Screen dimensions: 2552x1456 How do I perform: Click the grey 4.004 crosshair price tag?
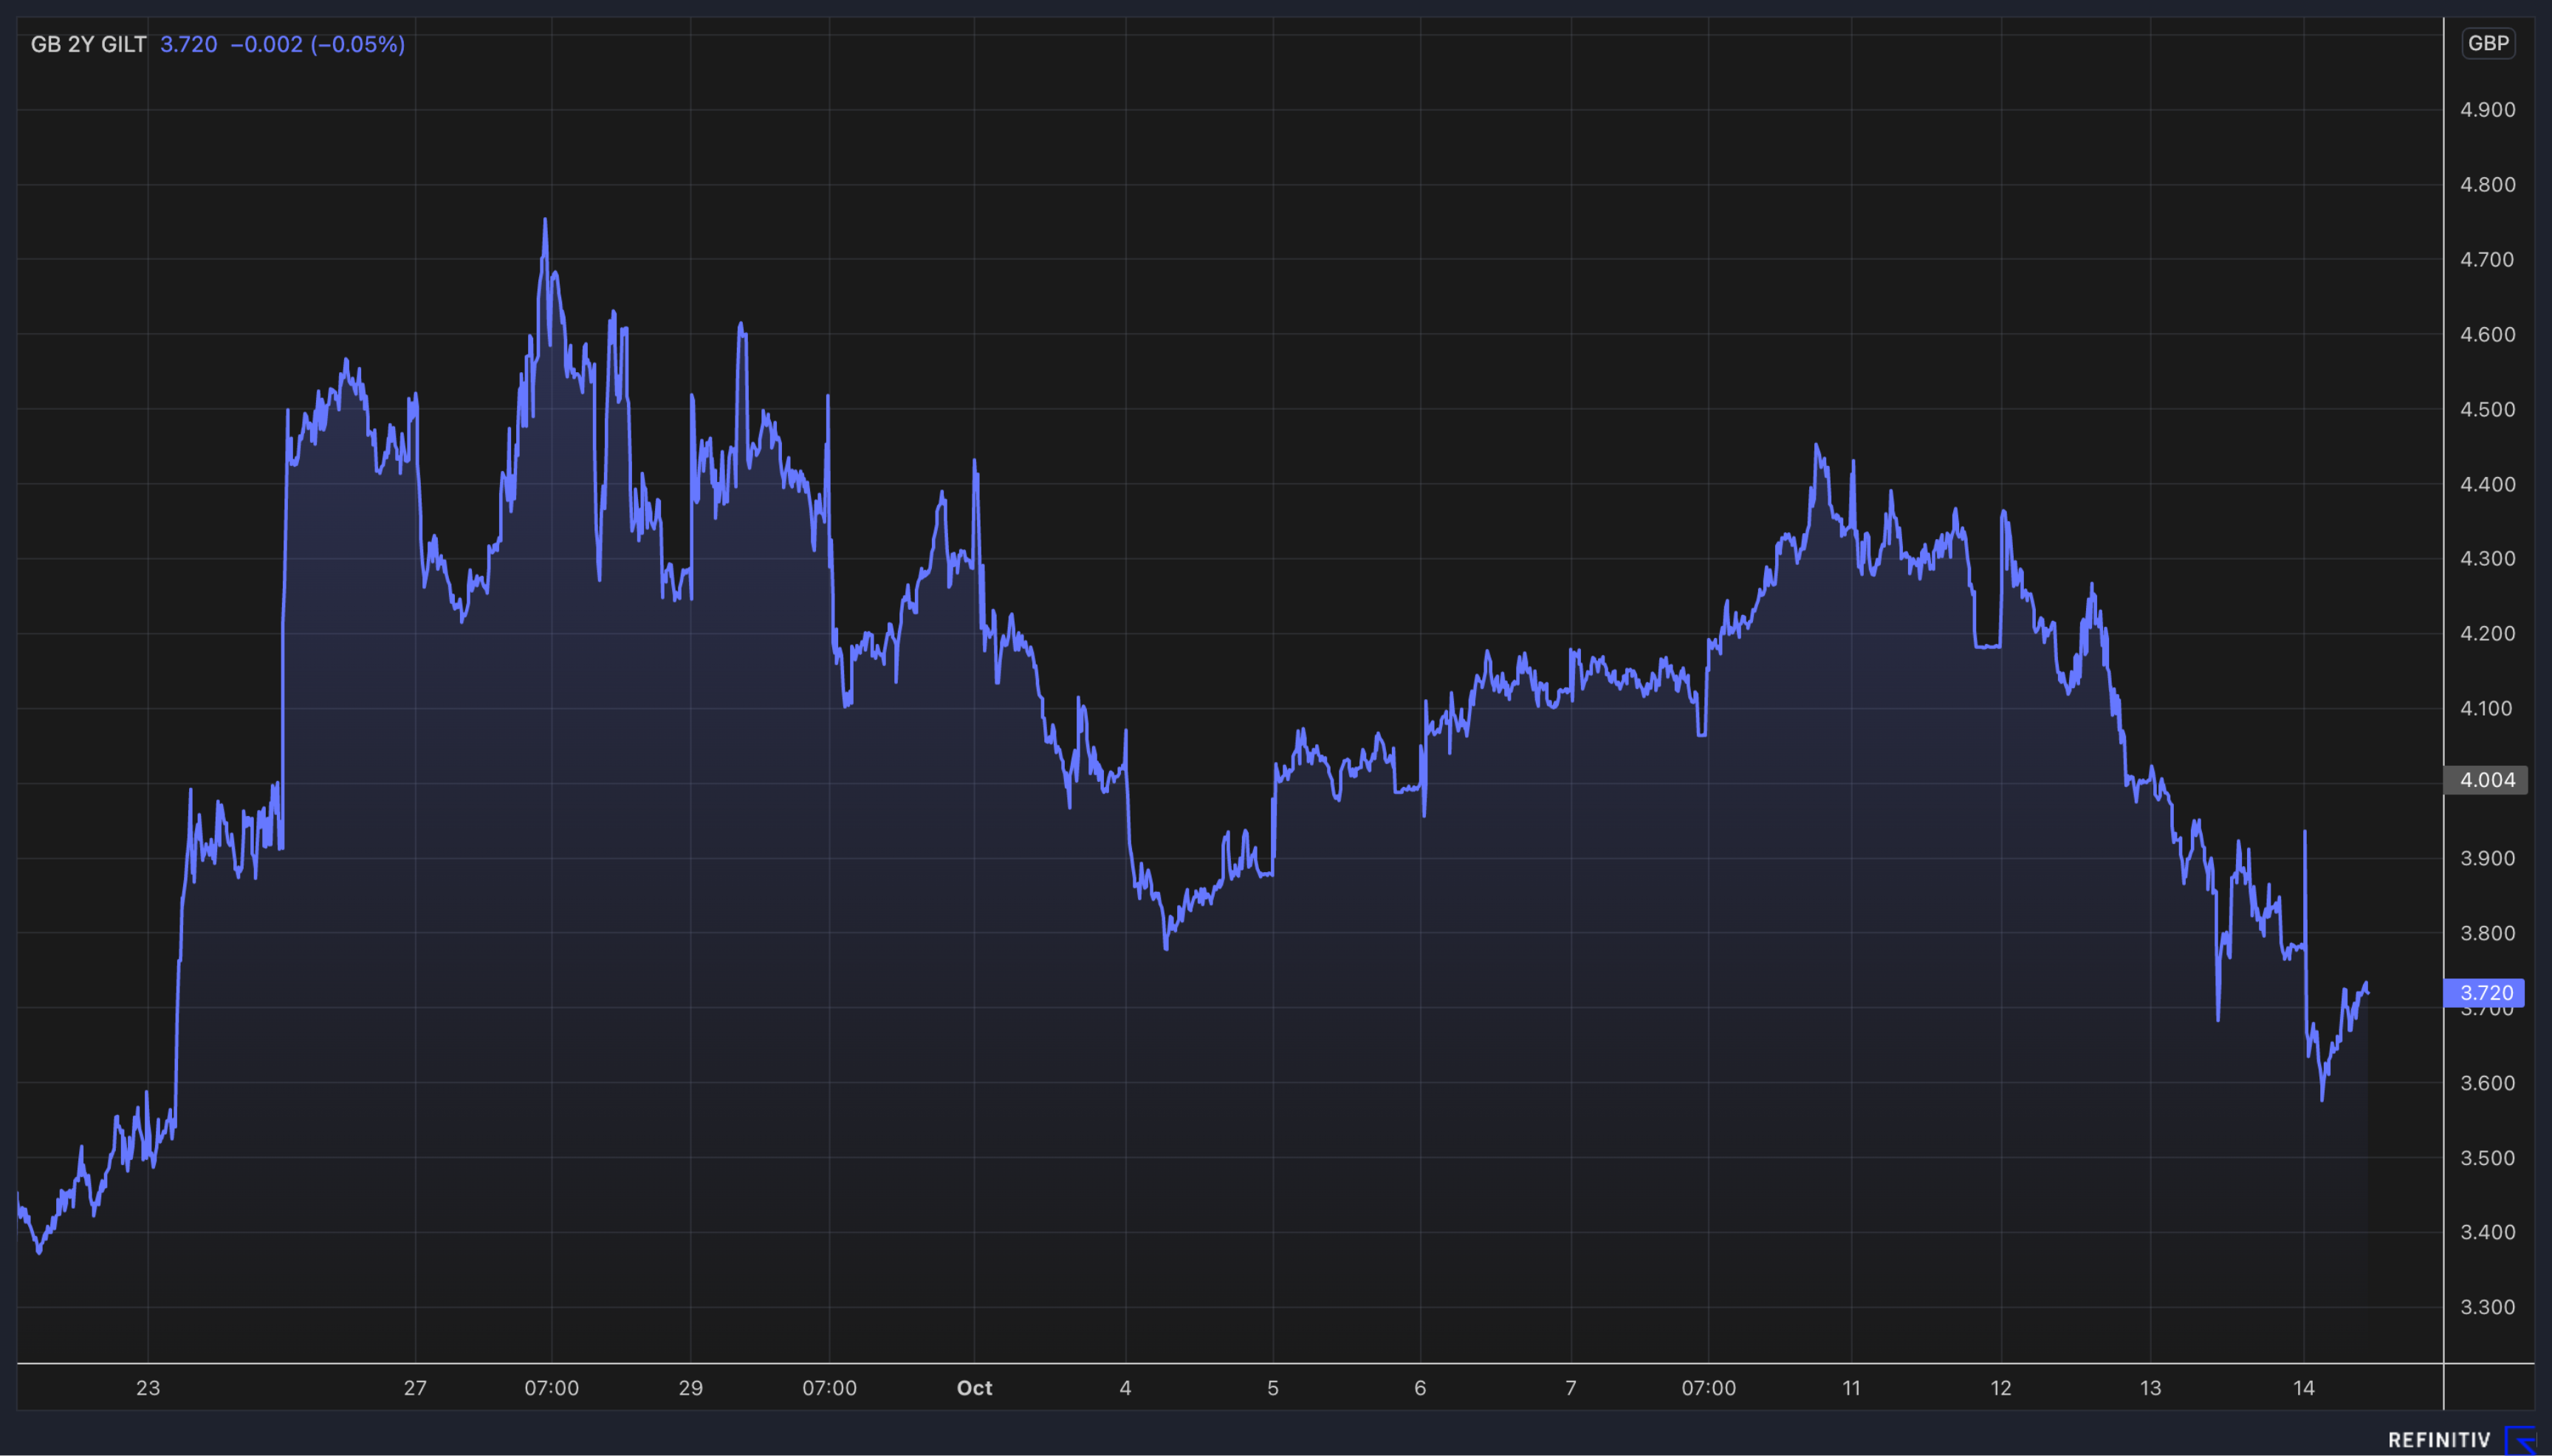(2486, 780)
